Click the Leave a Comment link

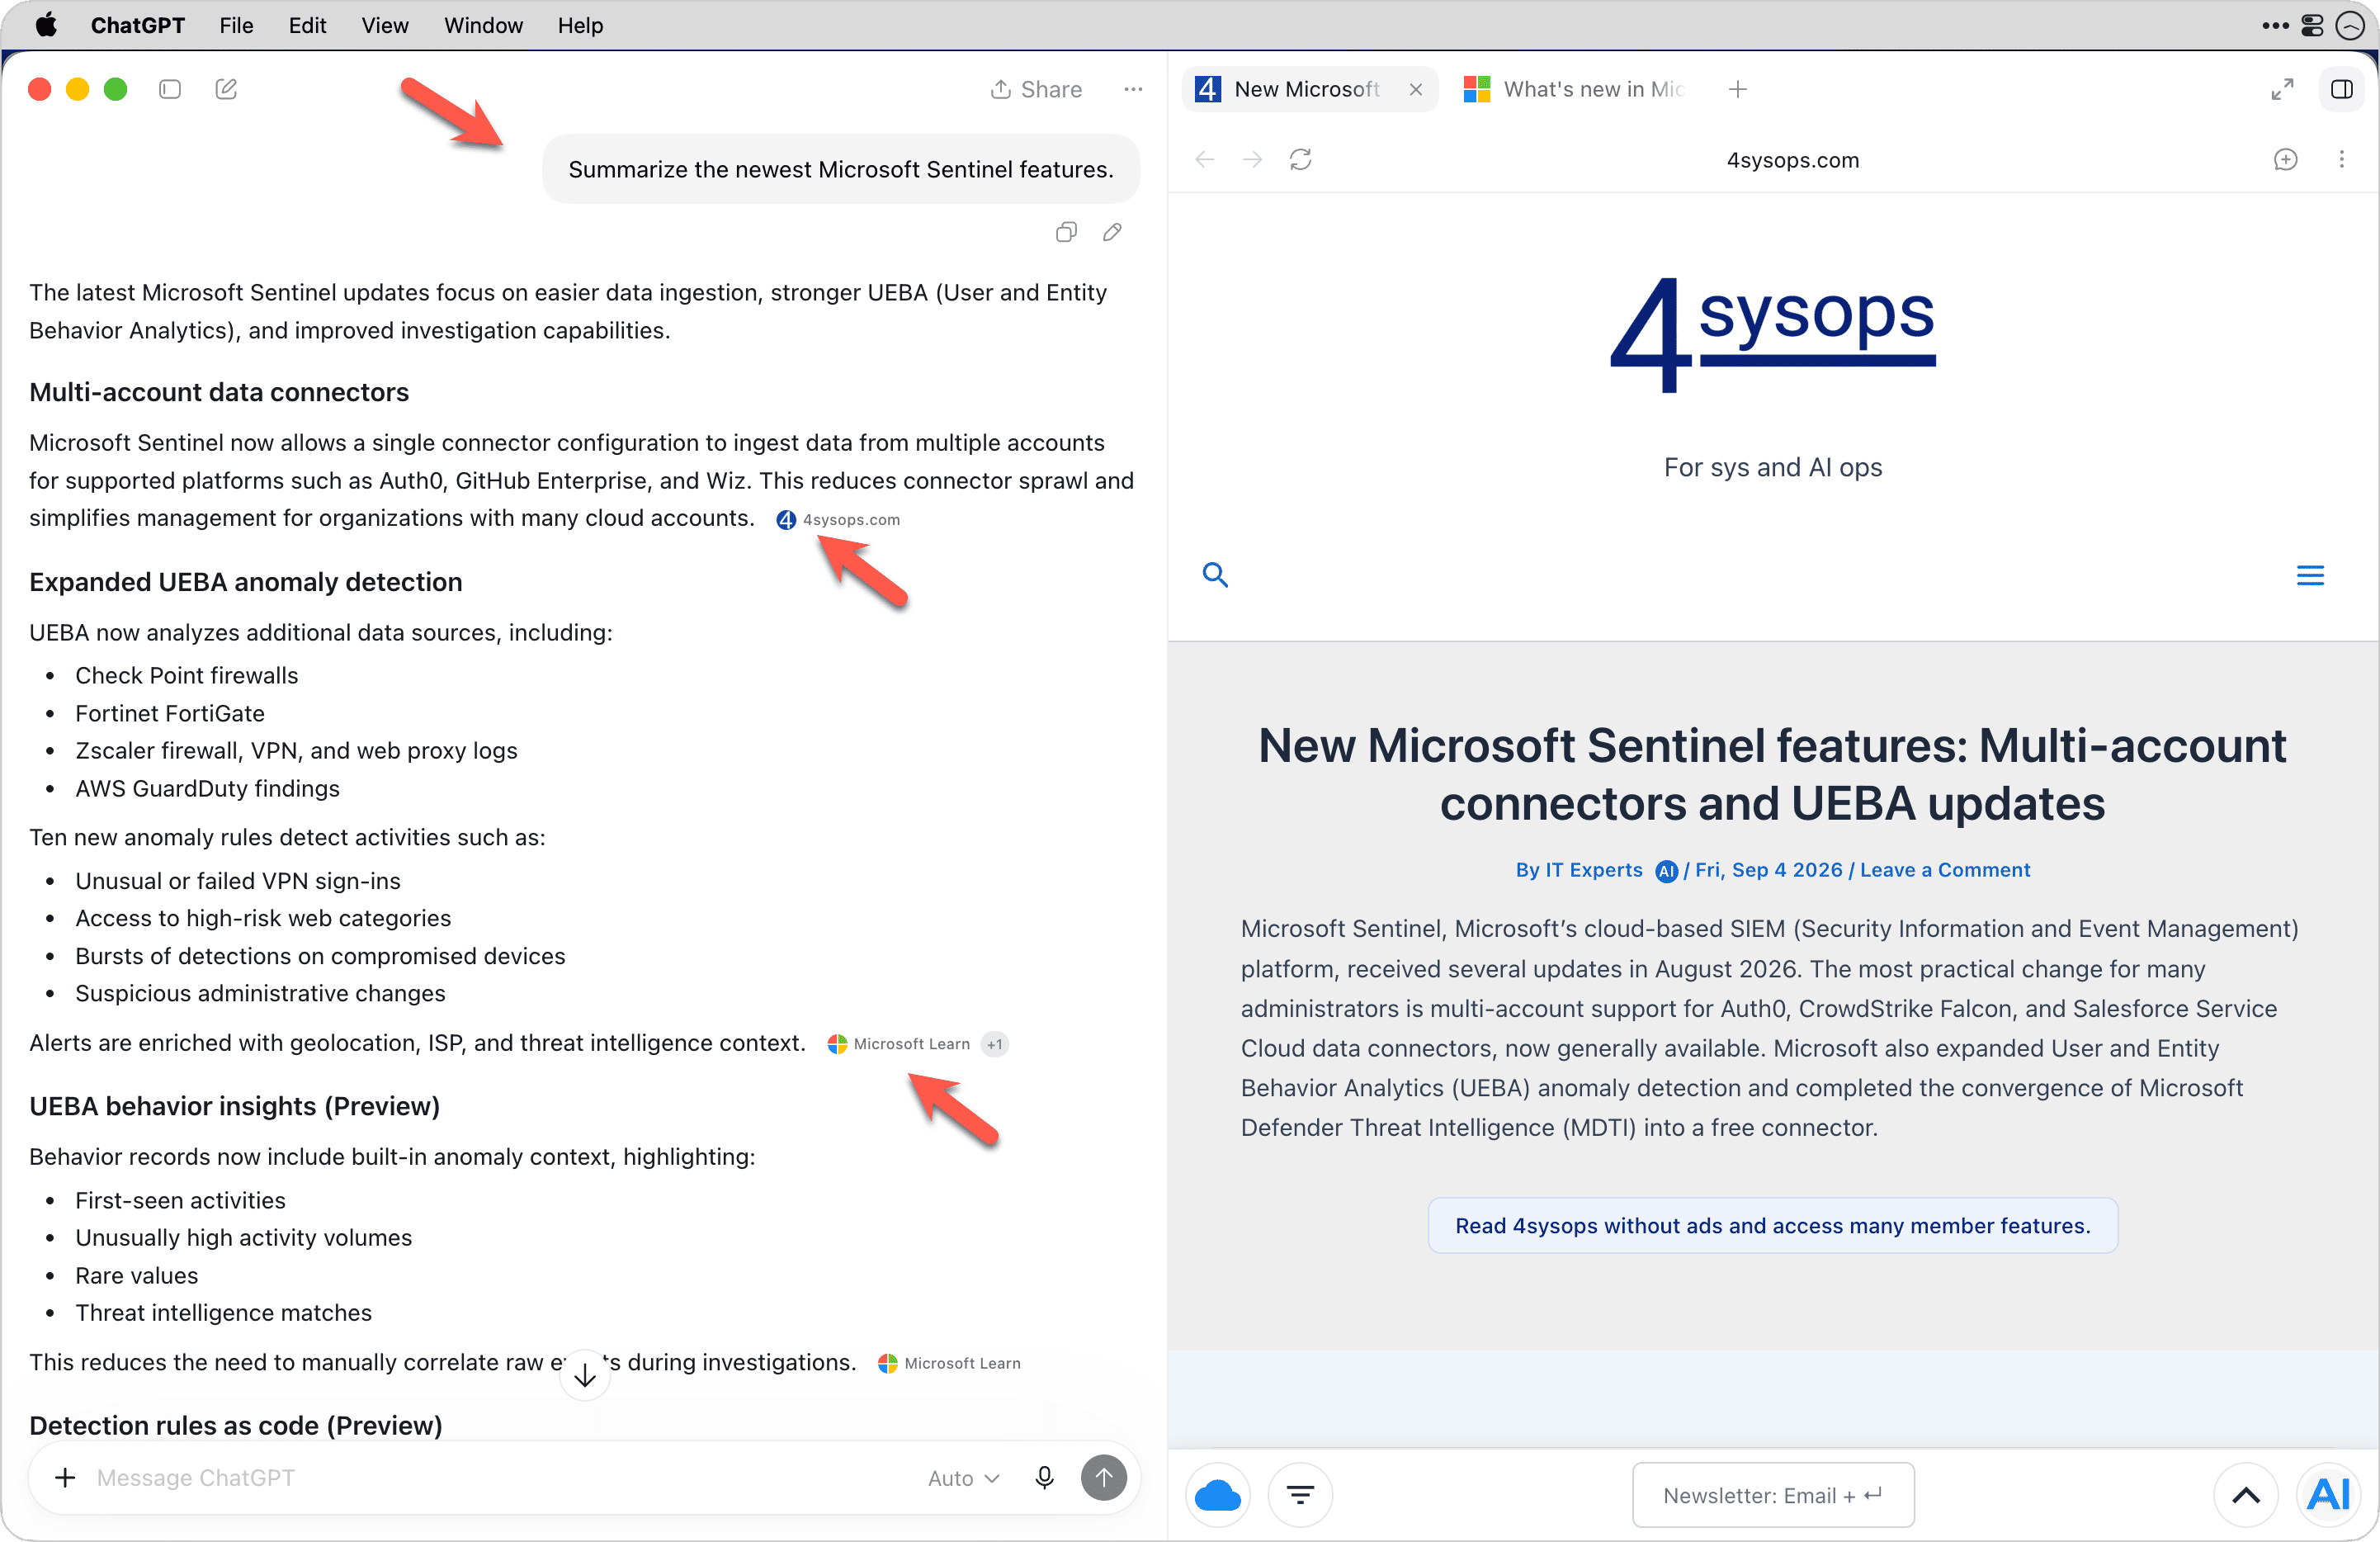1944,869
